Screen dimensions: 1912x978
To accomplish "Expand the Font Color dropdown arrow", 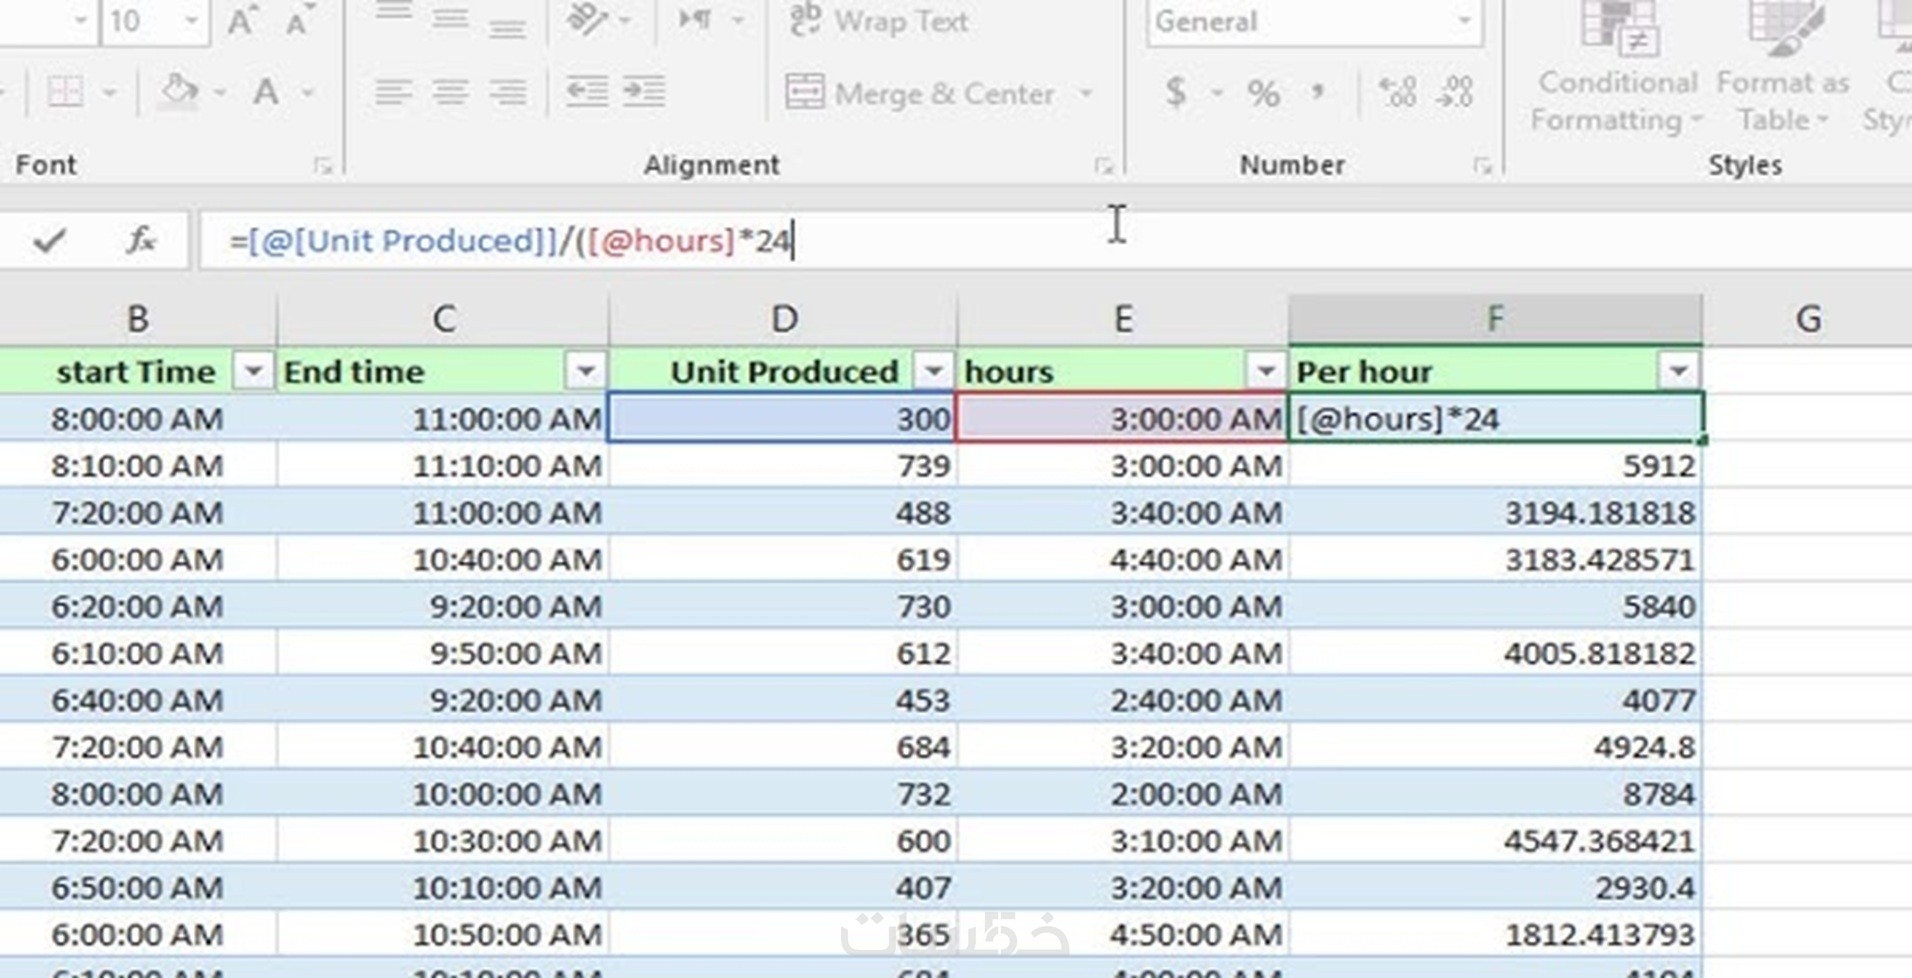I will coord(308,93).
